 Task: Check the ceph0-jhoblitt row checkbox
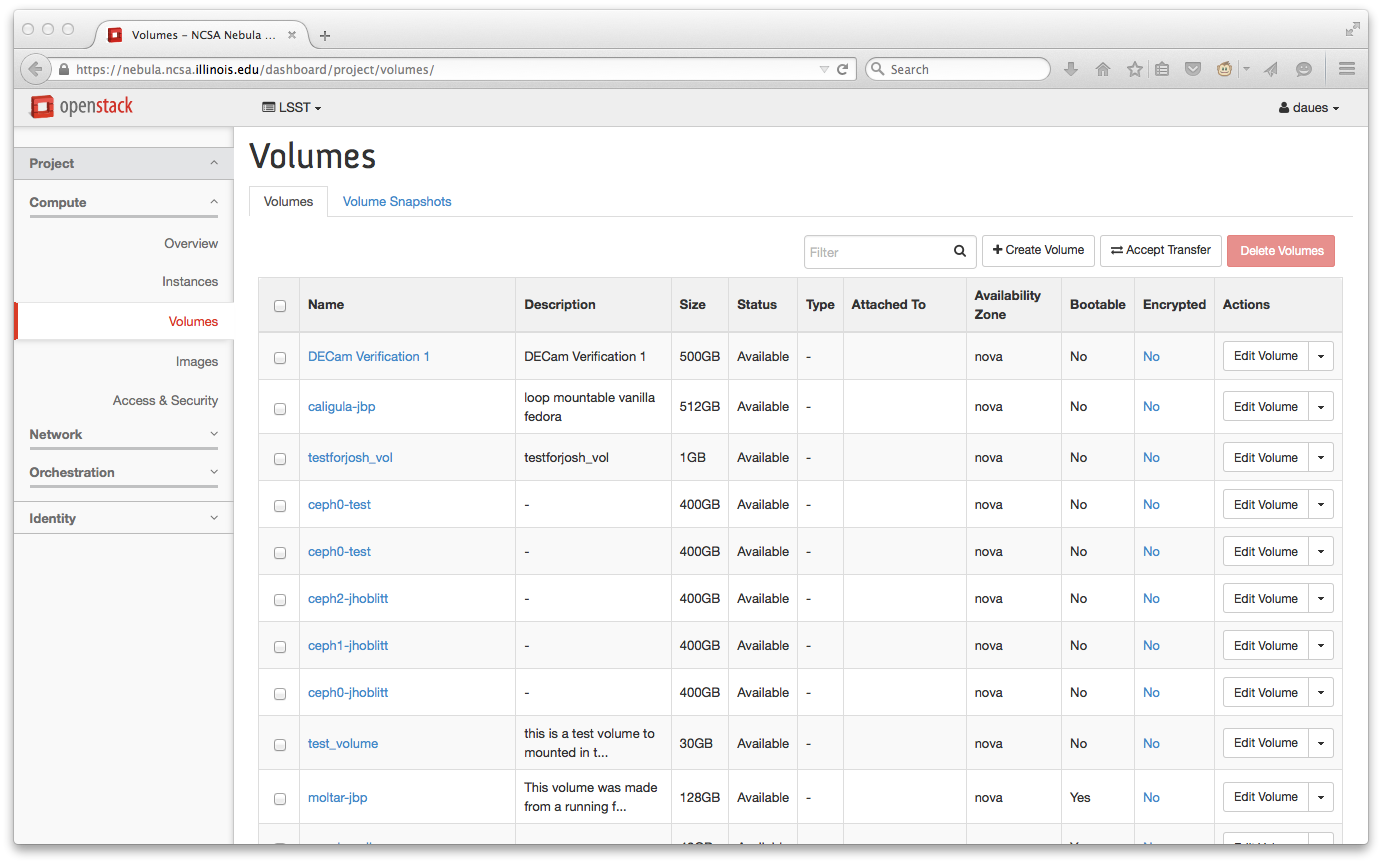[x=280, y=694]
